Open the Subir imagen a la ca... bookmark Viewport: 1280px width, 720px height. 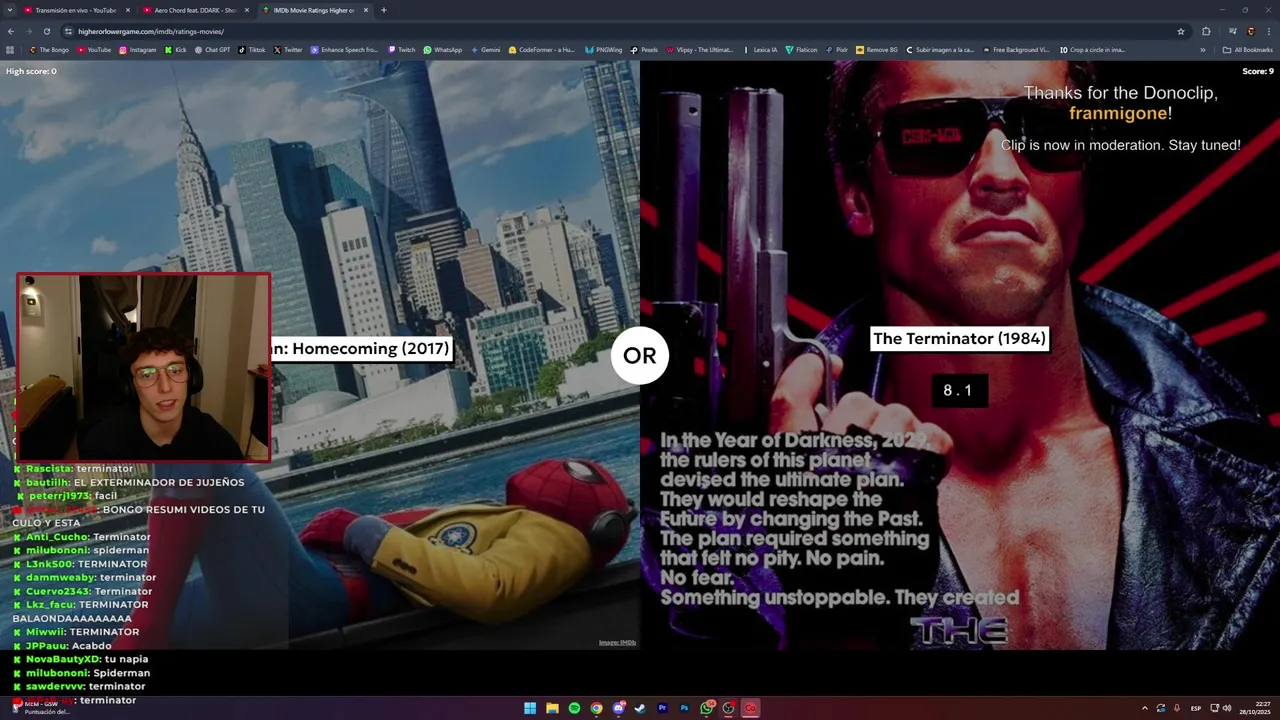click(x=940, y=49)
